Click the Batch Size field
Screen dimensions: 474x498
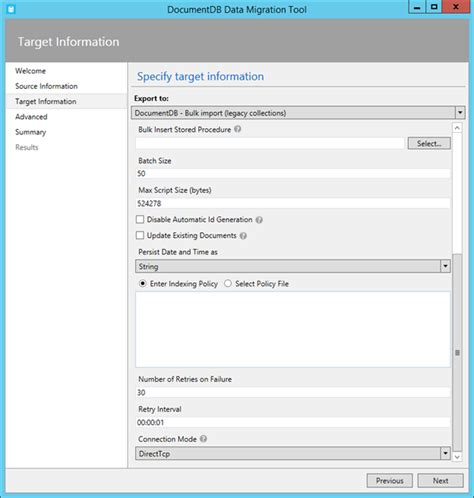coord(293,173)
